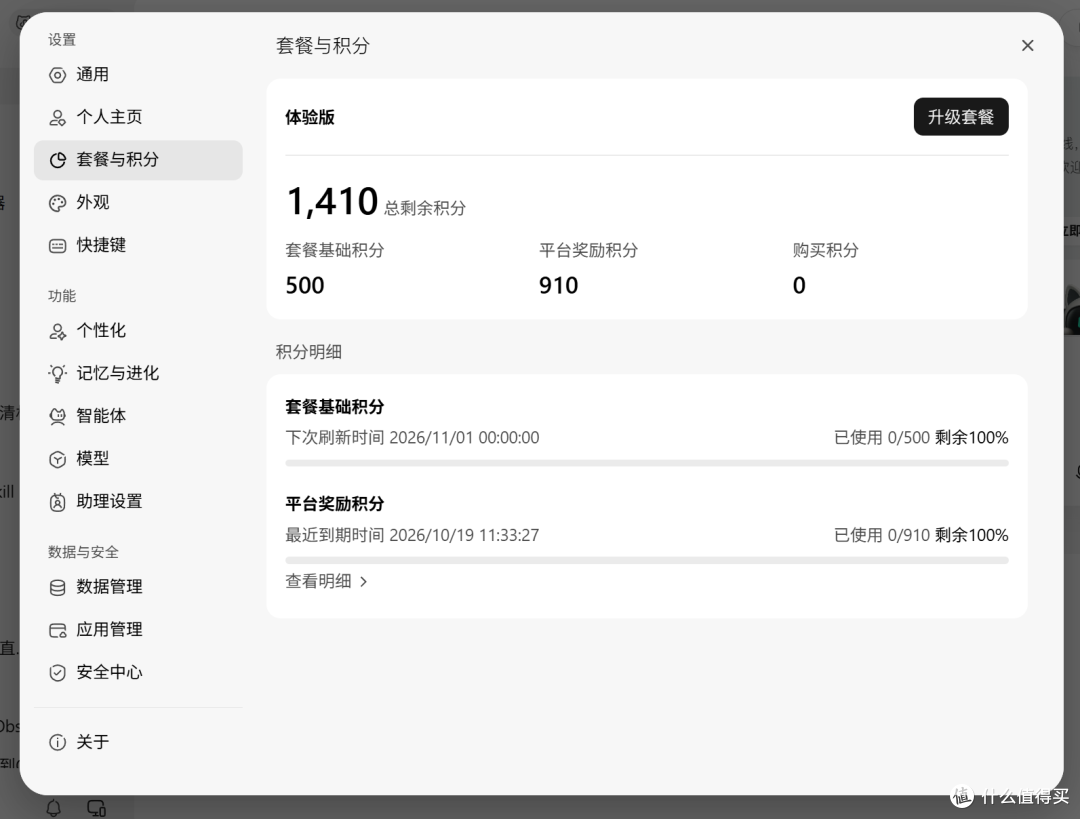Close the settings dialog with X
The height and width of the screenshot is (819, 1080).
1027,45
